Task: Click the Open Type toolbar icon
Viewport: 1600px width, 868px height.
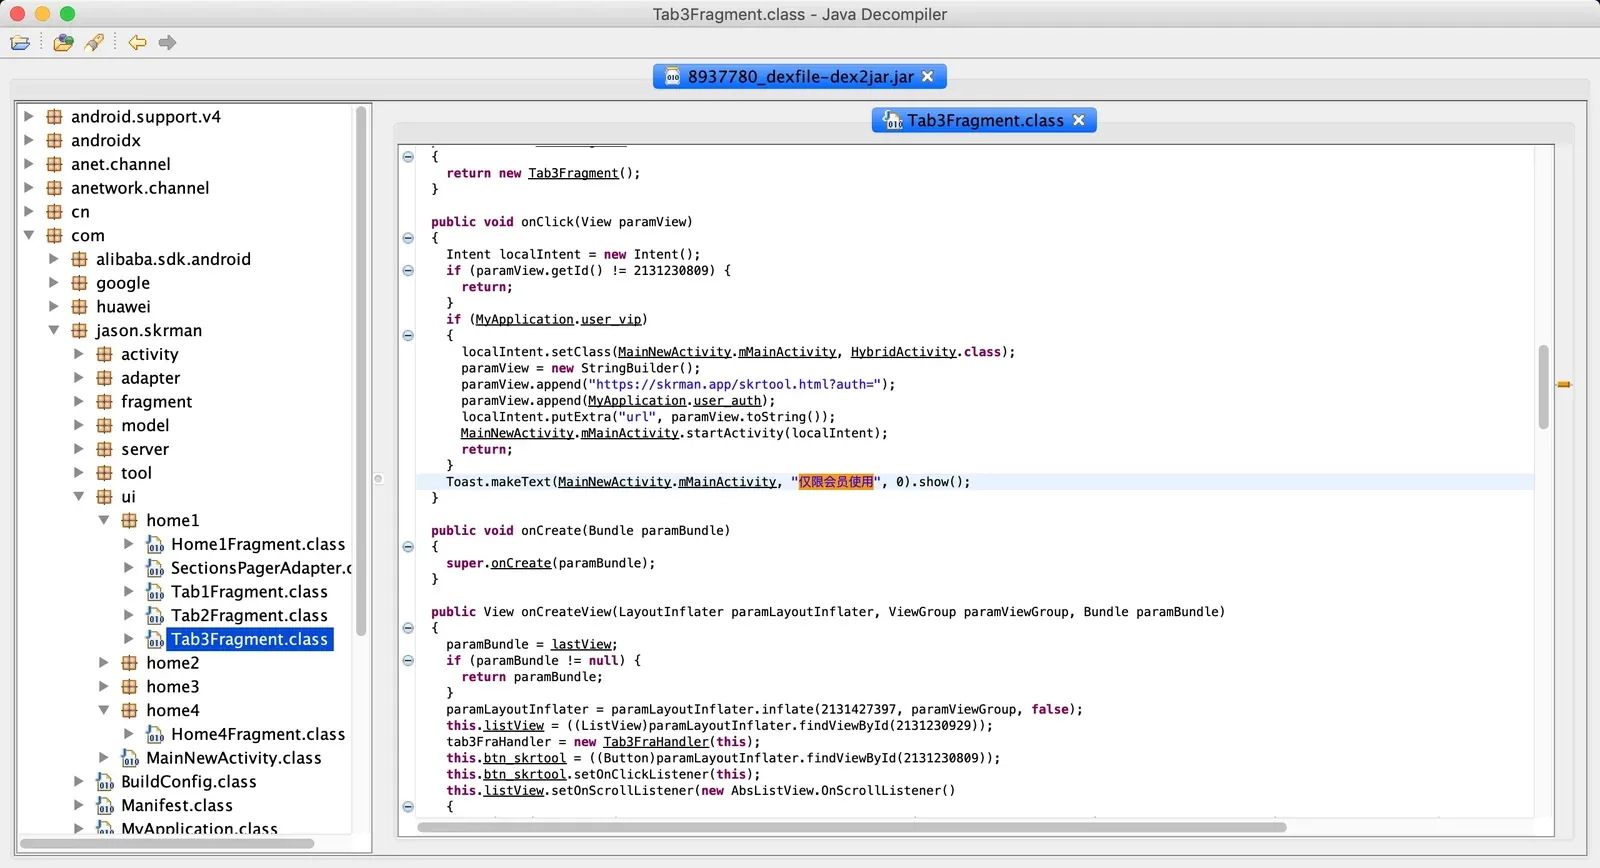Action: (63, 42)
